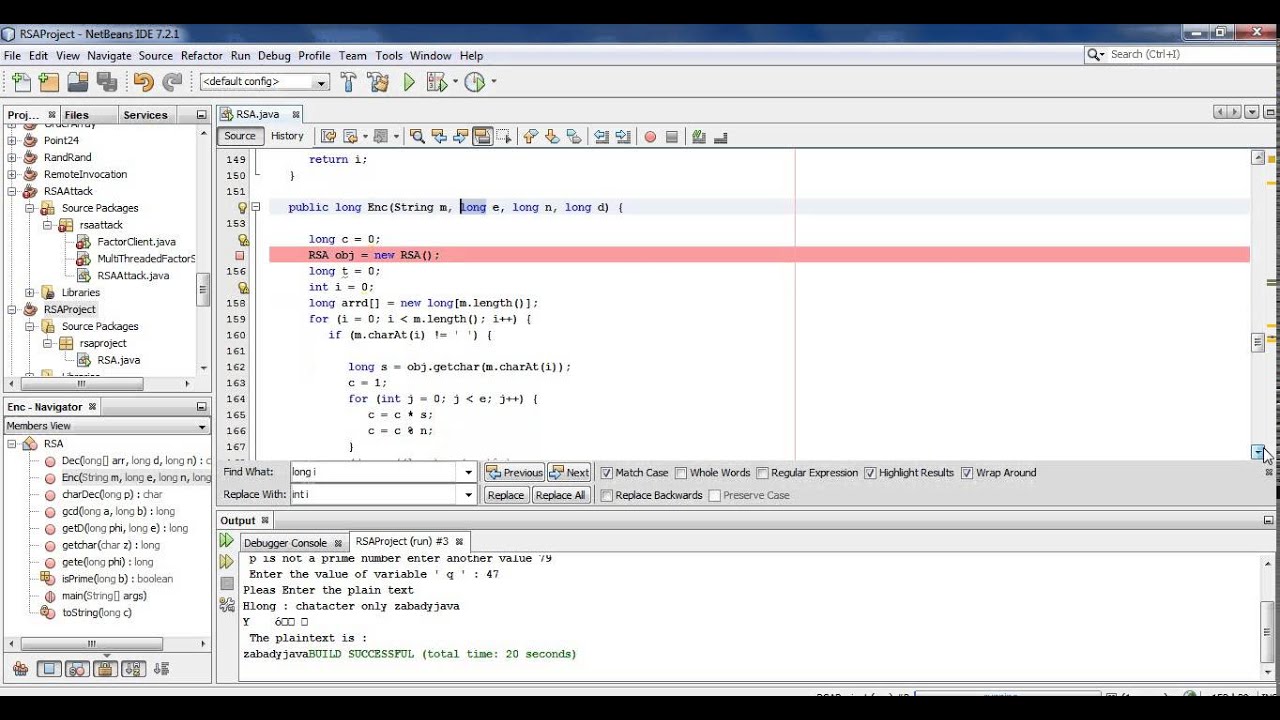The height and width of the screenshot is (720, 1280).
Task: Enable the Regular Expression checkbox
Action: (x=762, y=473)
